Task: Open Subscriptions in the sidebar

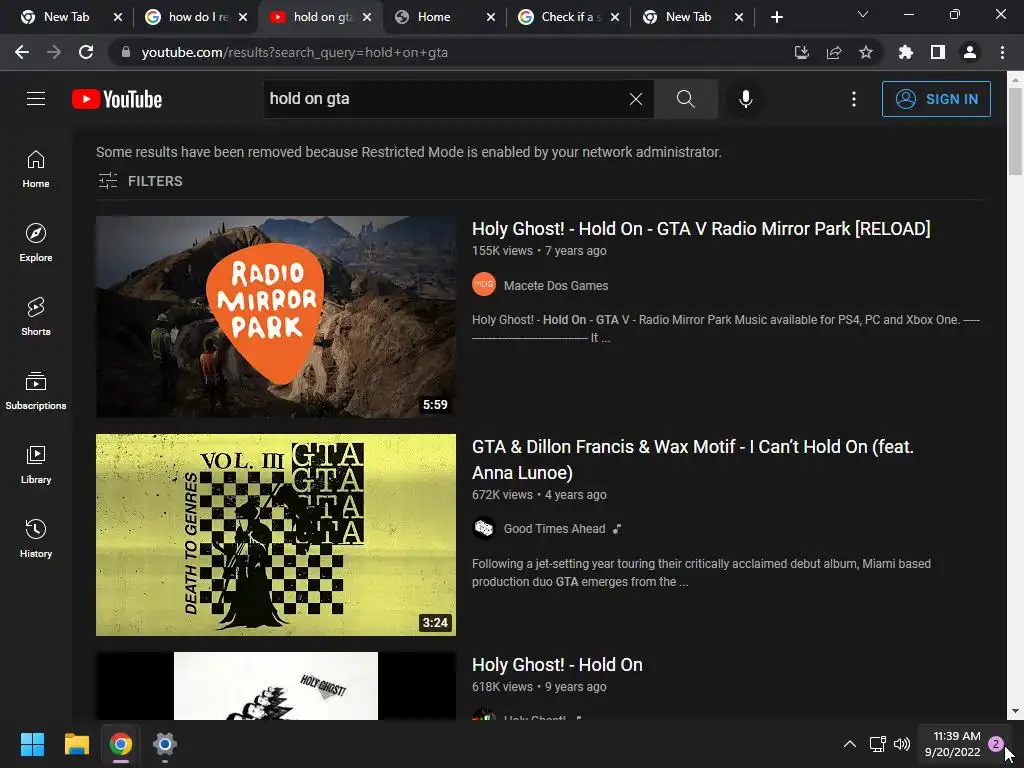Action: (36, 391)
